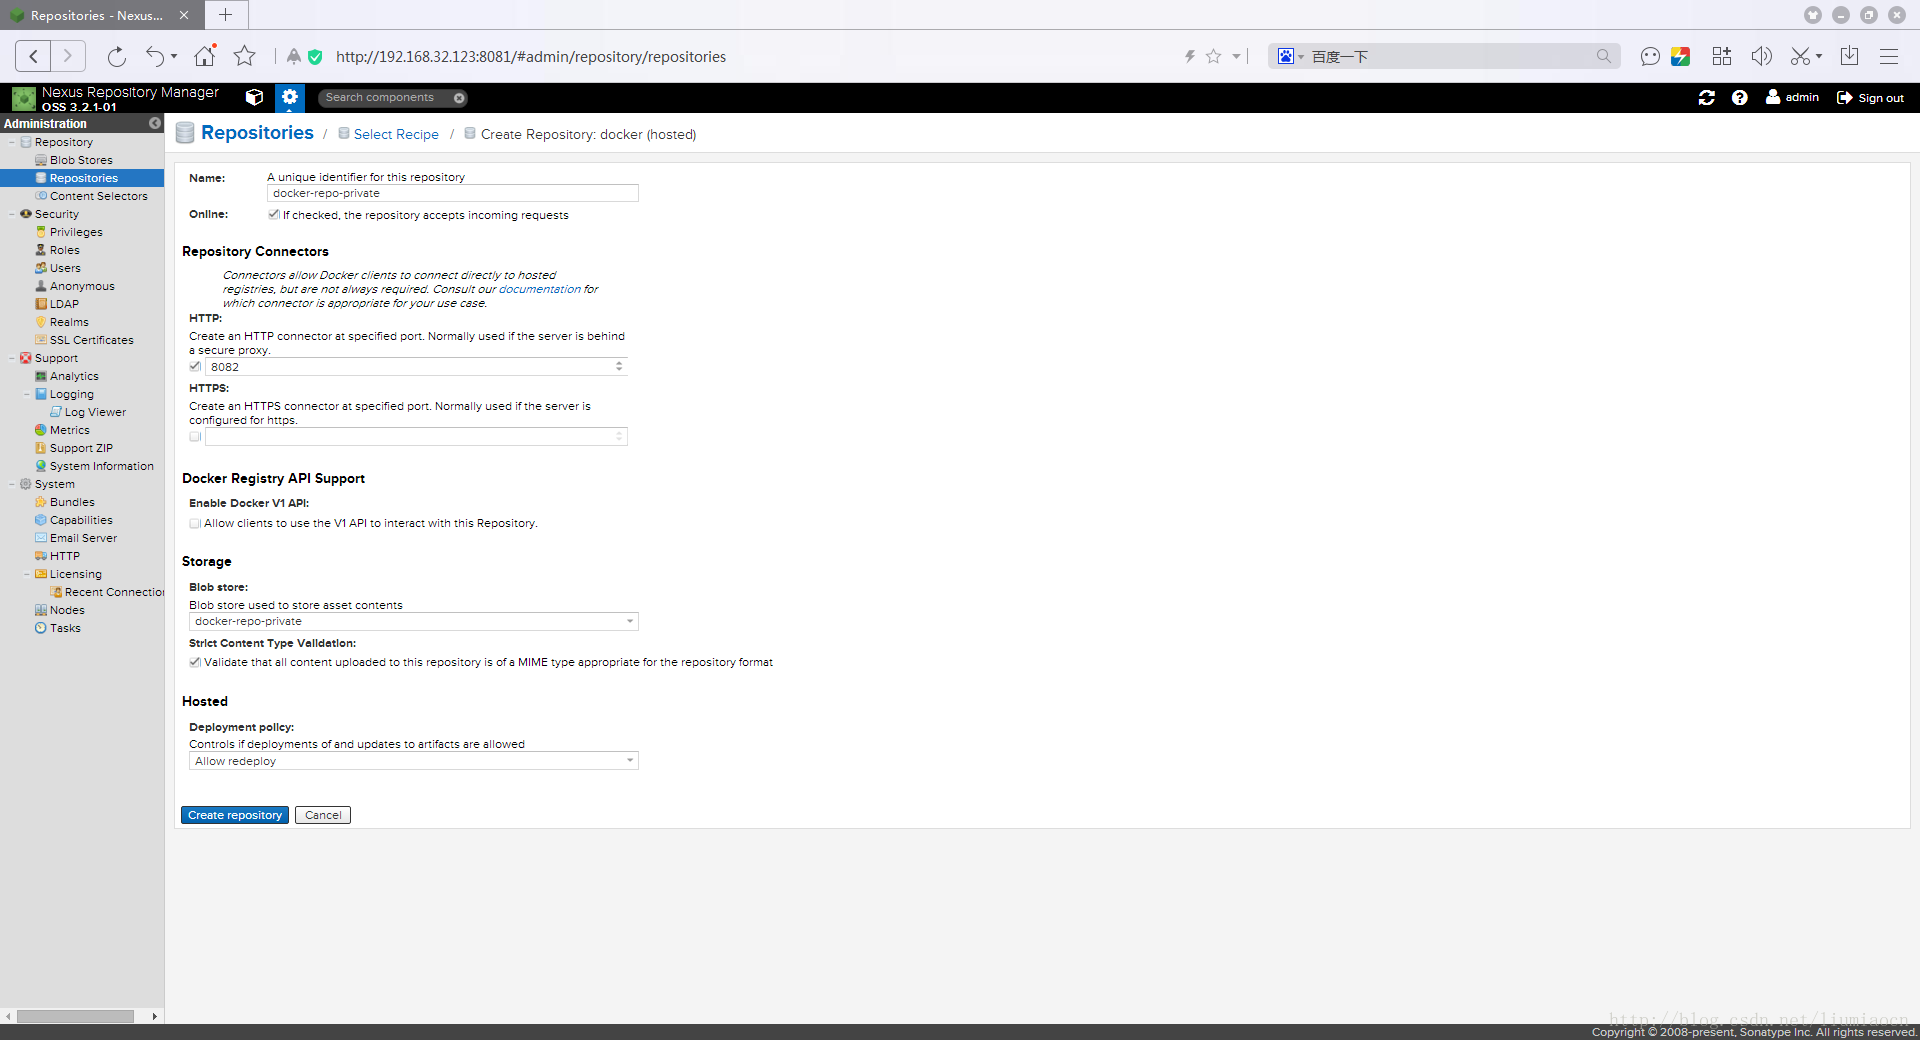
Task: Reload the browser page
Action: click(x=117, y=56)
